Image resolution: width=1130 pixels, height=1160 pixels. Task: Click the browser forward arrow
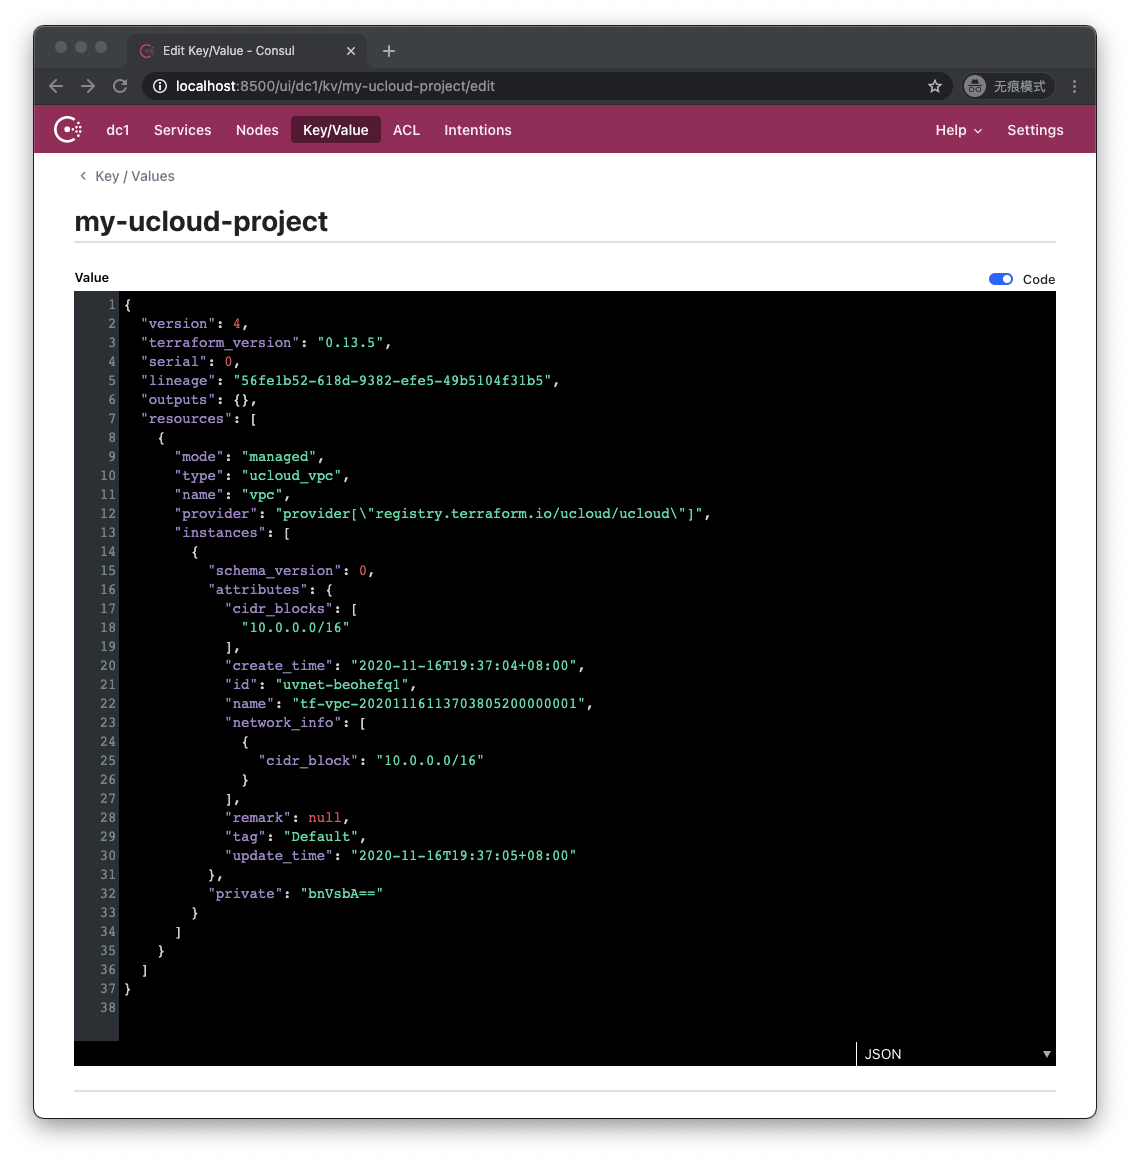coord(88,86)
